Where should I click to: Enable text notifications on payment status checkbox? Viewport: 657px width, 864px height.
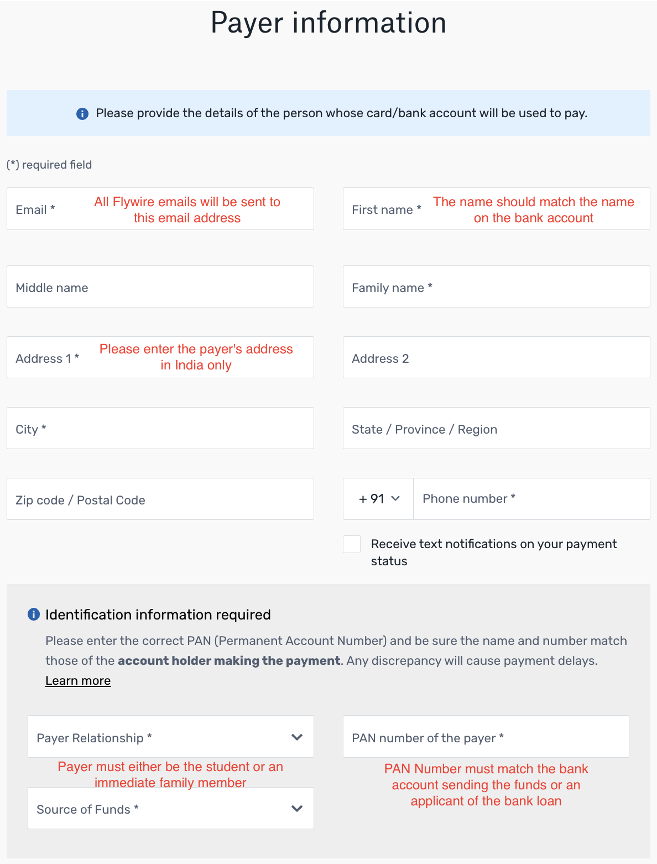tap(352, 544)
